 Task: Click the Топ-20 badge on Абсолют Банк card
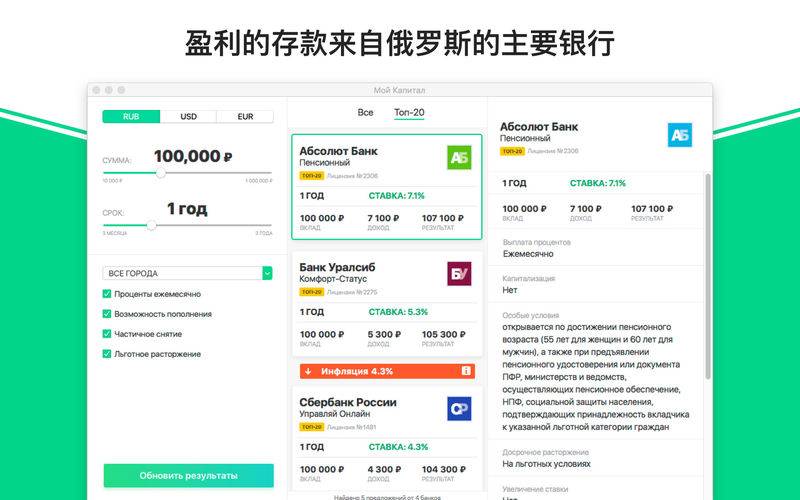[x=312, y=176]
